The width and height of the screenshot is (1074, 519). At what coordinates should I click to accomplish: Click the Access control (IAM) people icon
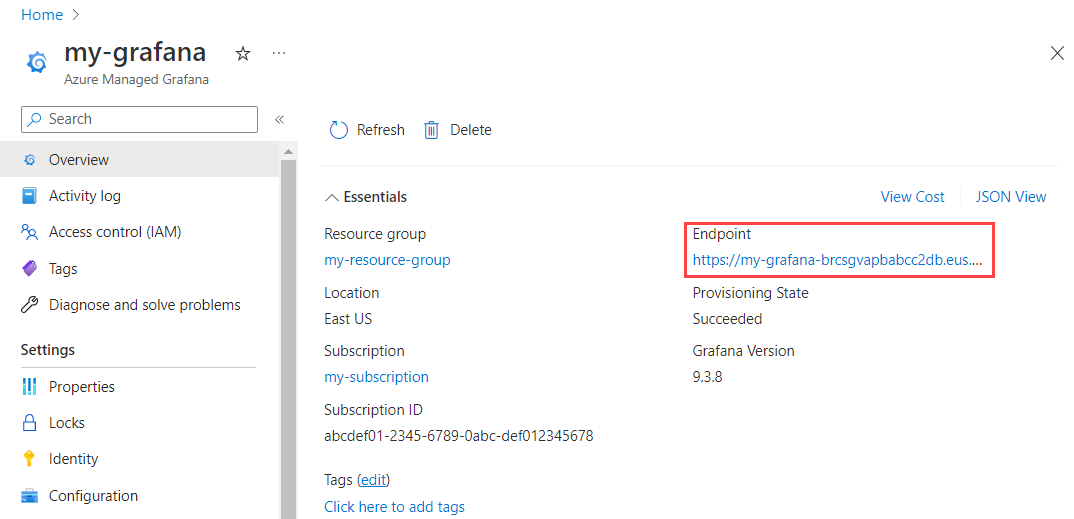29,232
